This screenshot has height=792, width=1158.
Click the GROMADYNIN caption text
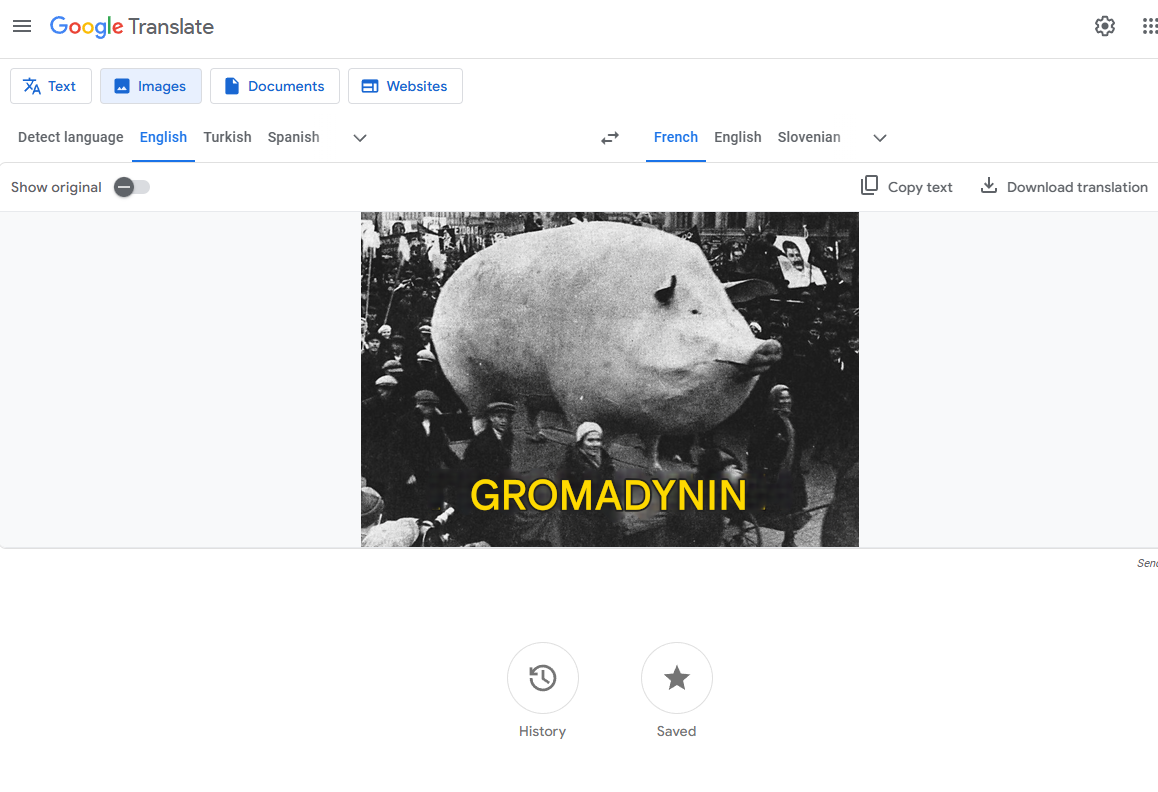pyautogui.click(x=609, y=495)
